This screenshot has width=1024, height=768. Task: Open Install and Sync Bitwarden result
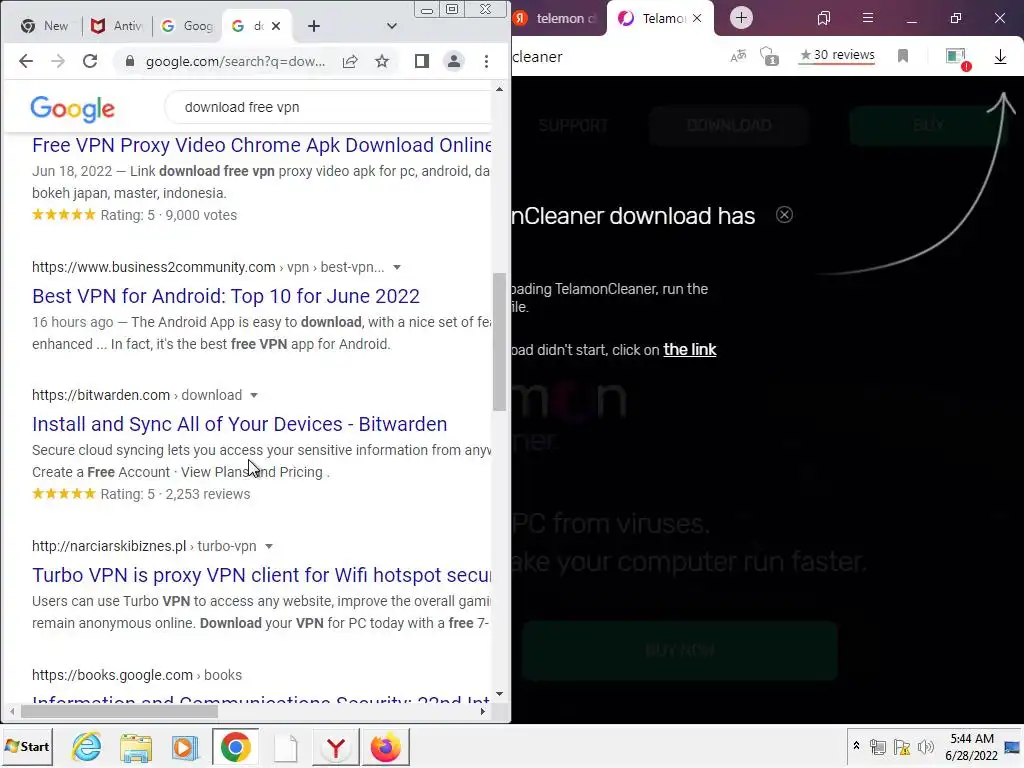point(240,424)
